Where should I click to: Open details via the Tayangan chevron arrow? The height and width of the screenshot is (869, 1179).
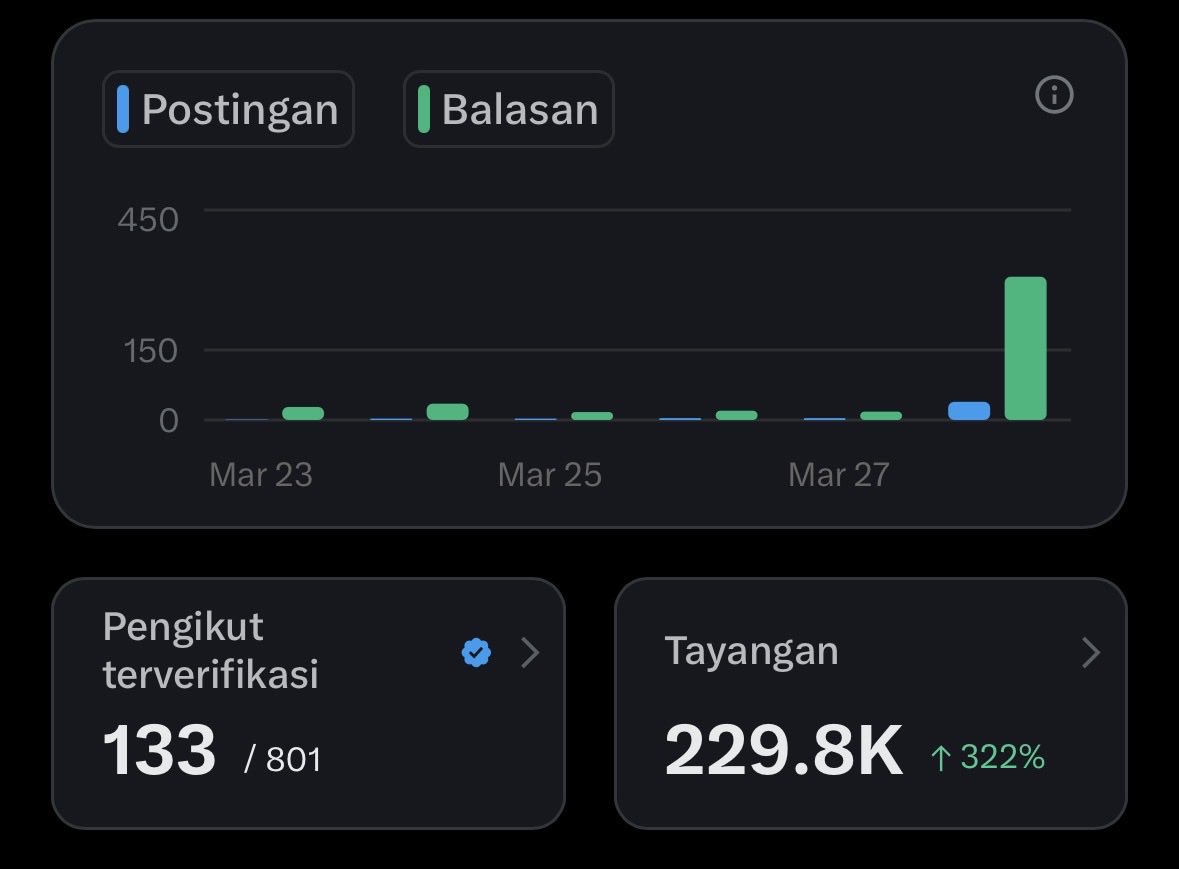coord(1092,652)
